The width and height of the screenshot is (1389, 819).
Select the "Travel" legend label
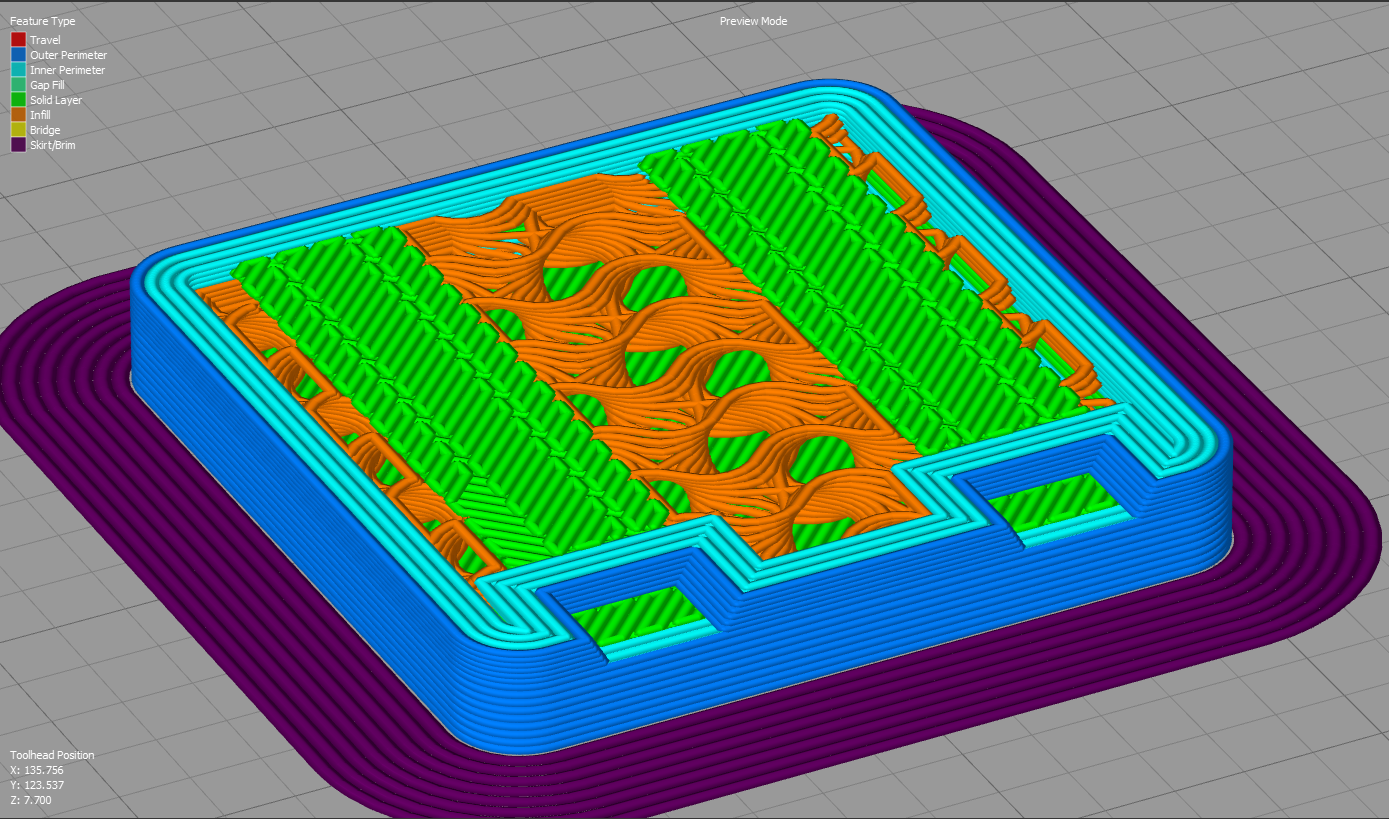click(45, 40)
